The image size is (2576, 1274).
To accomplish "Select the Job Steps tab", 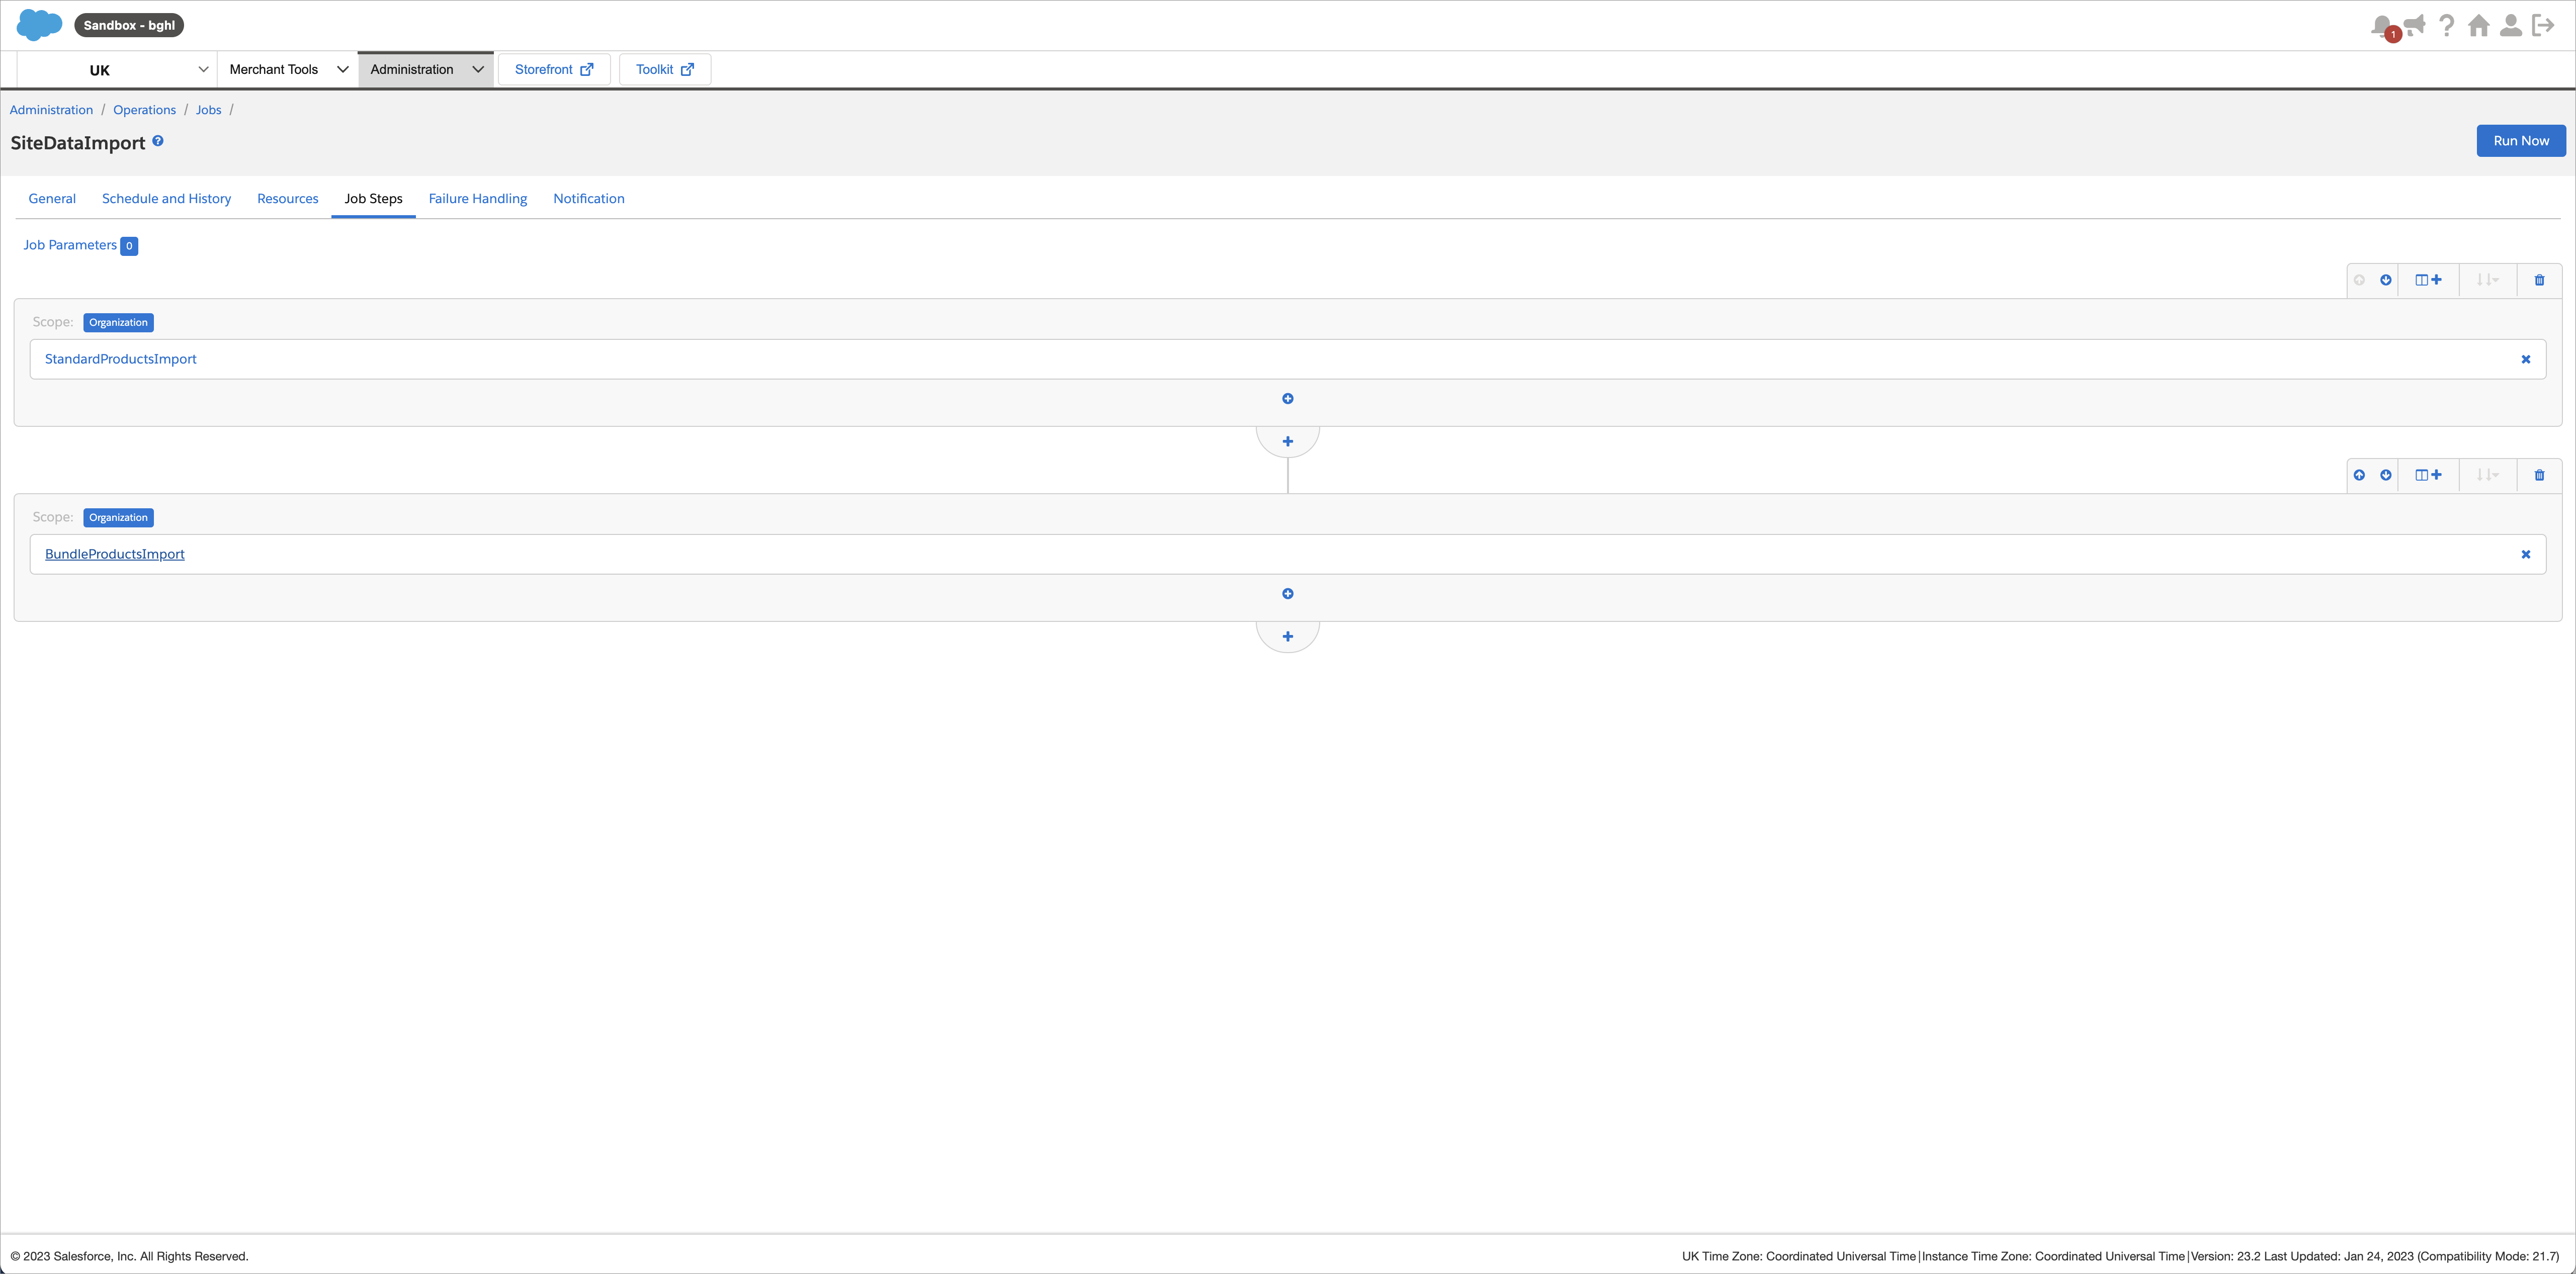I will click(373, 198).
